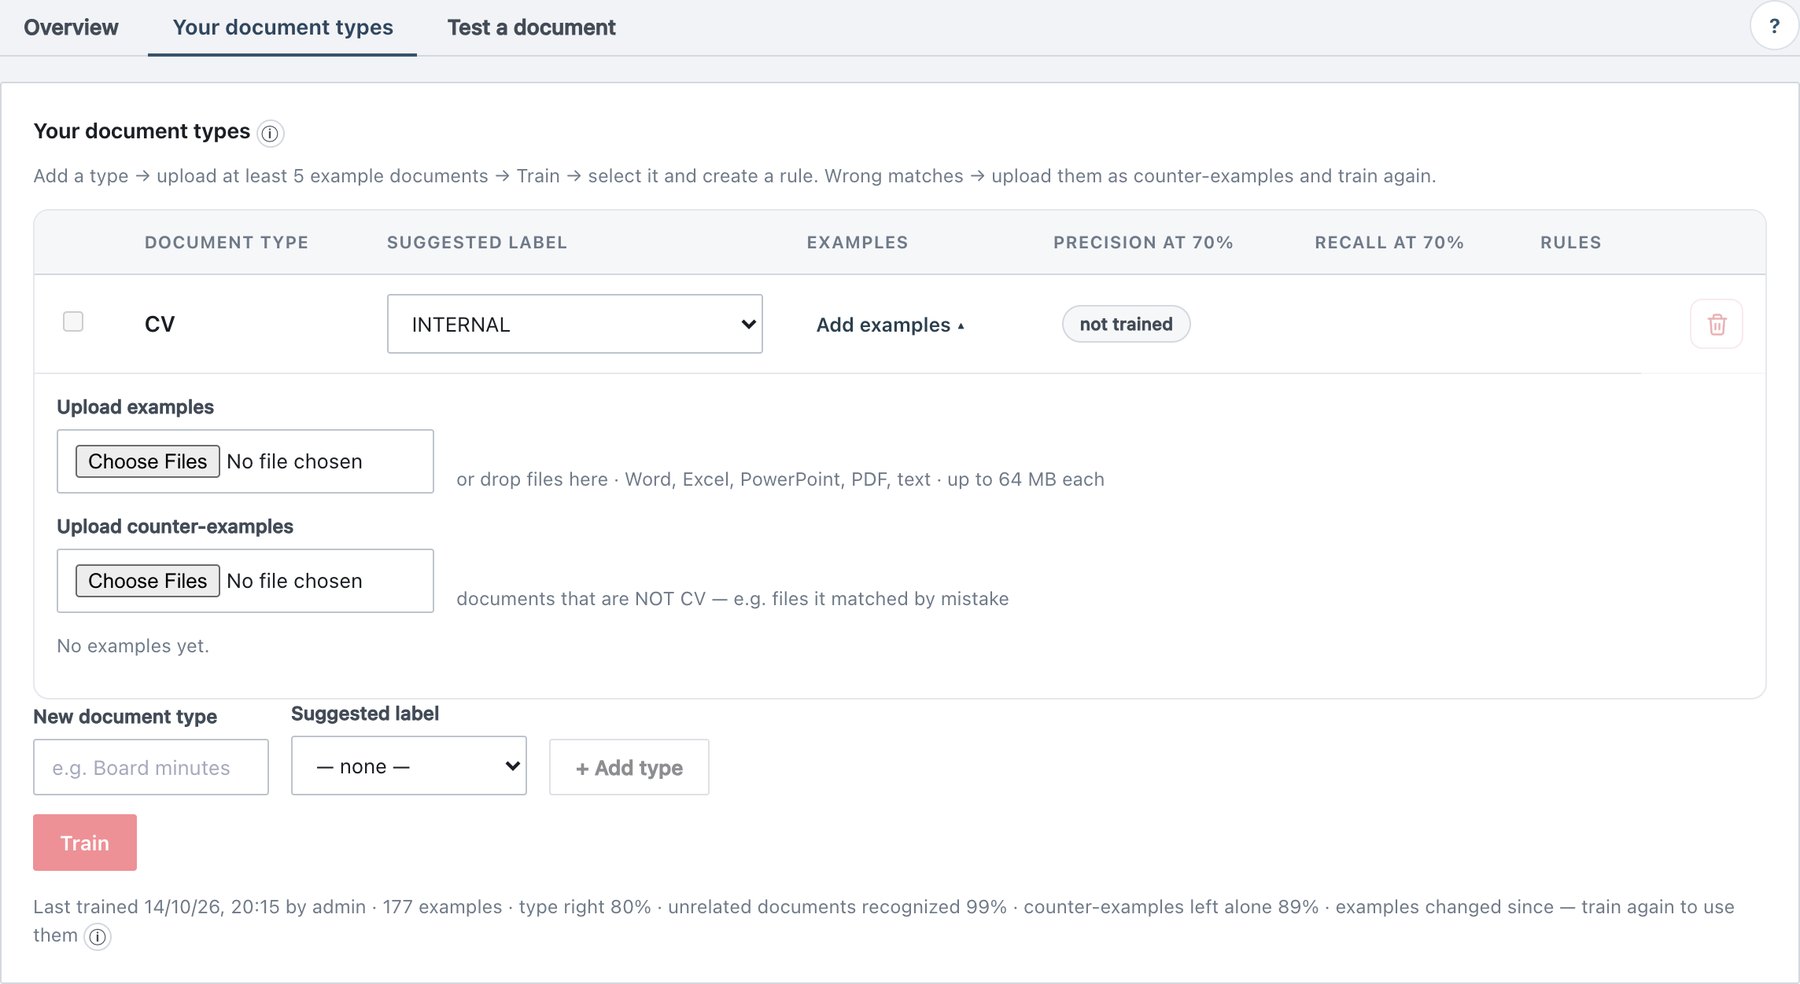Go to Test a document tab
The height and width of the screenshot is (984, 1800).
click(x=531, y=27)
